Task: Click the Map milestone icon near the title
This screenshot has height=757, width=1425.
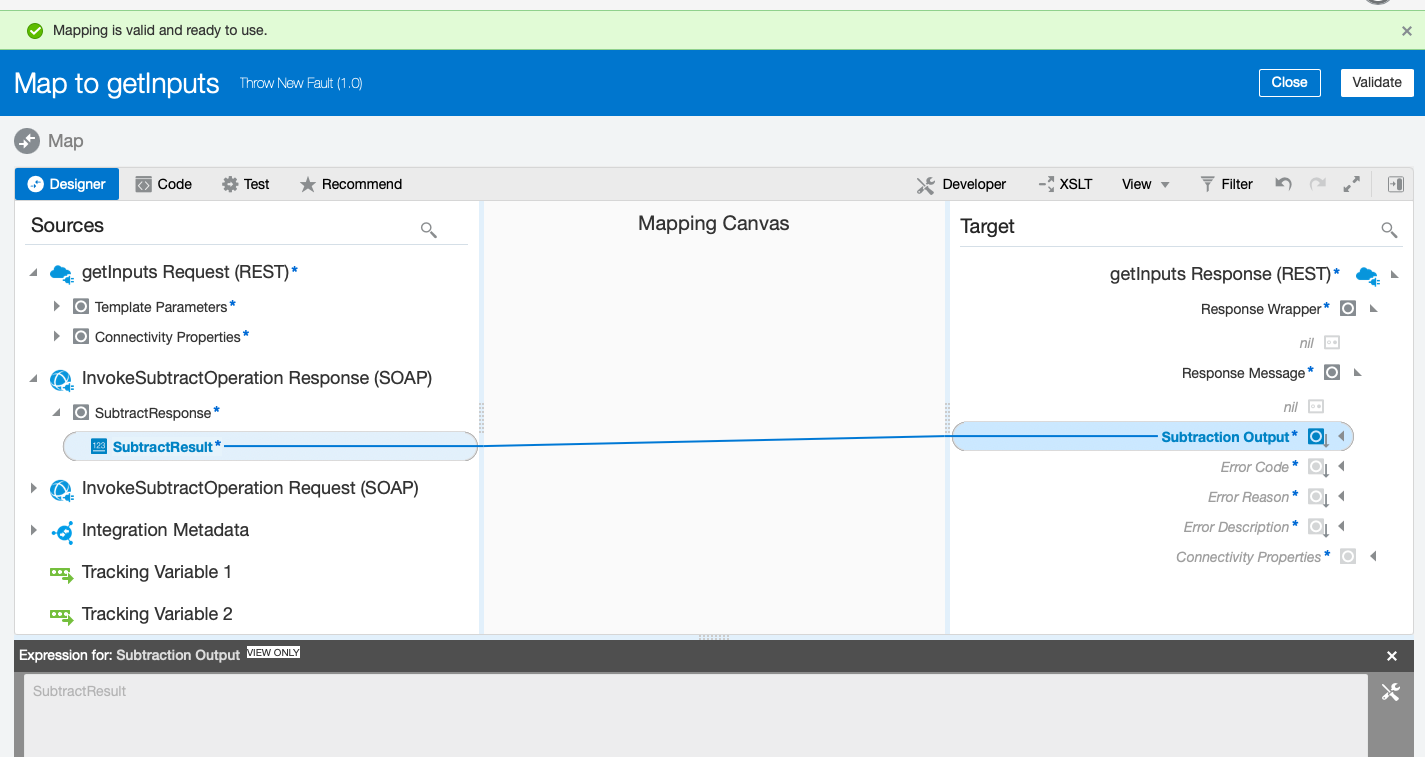Action: tap(27, 141)
